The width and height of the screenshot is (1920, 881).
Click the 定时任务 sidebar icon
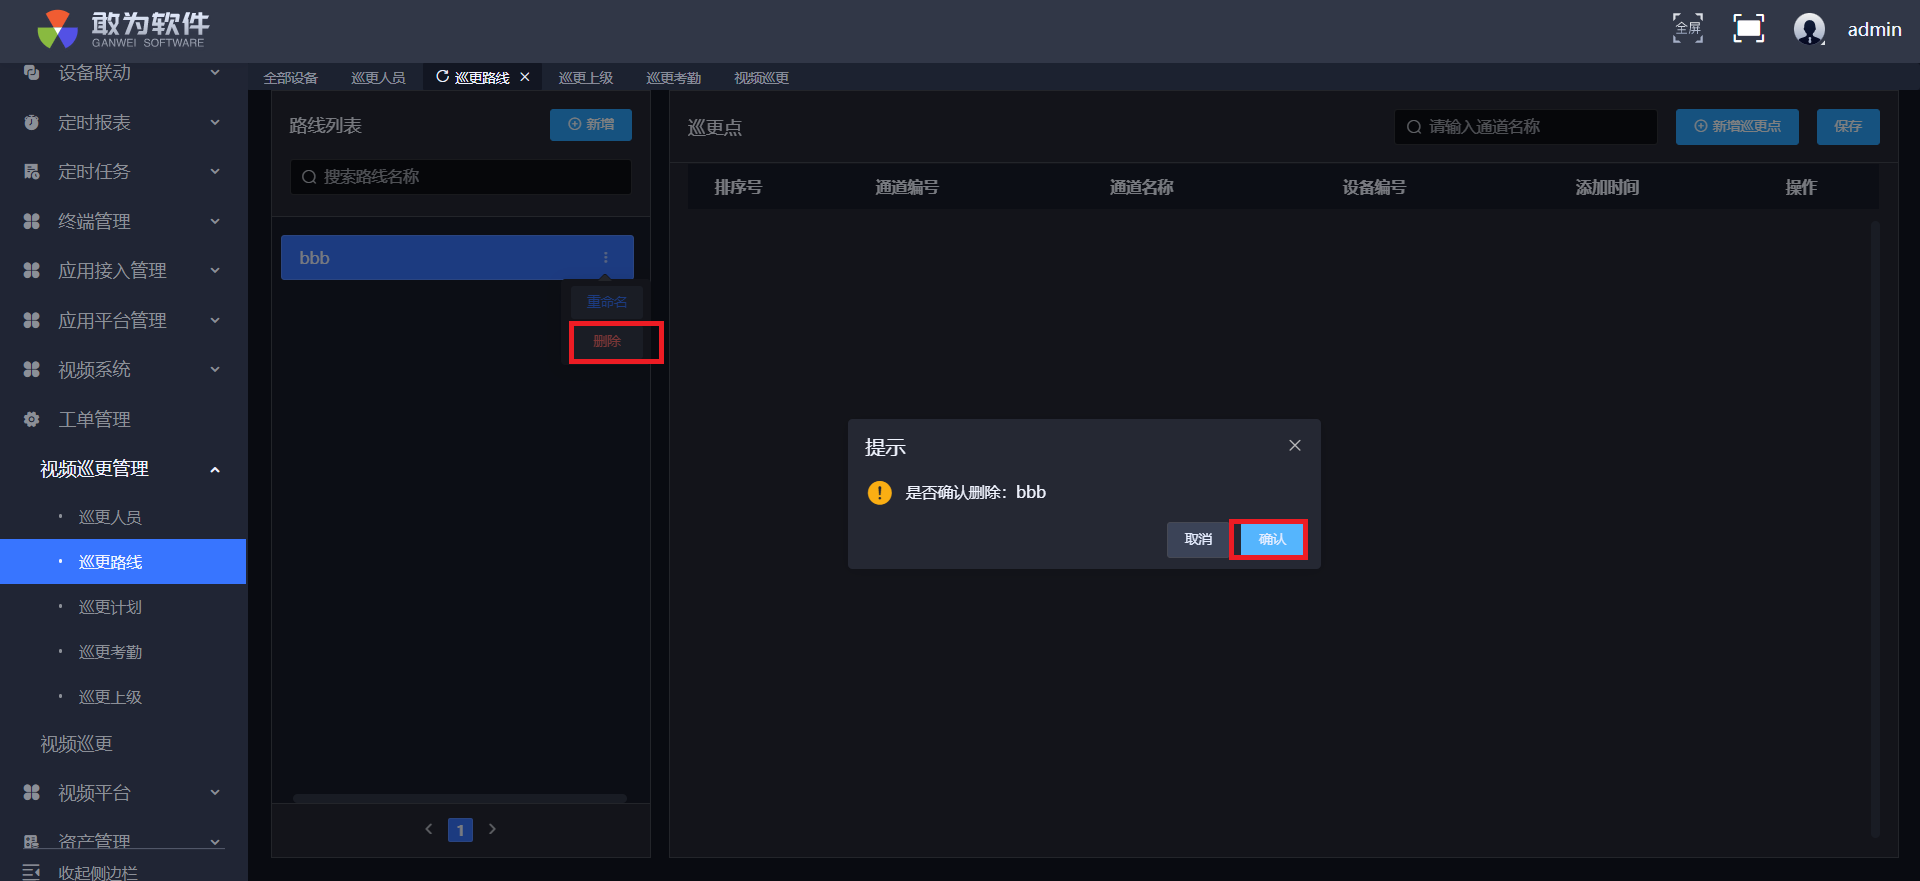click(32, 172)
